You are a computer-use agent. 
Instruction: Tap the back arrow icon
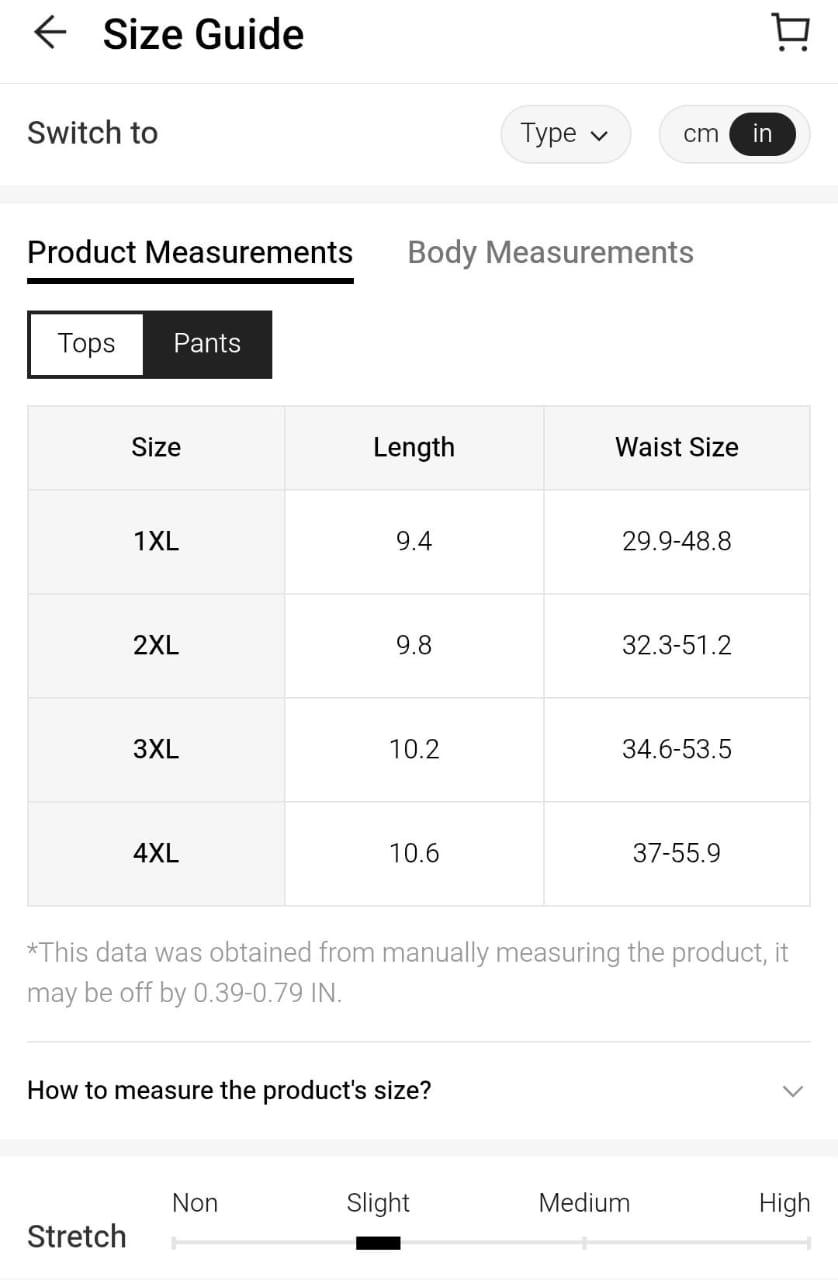[x=49, y=33]
